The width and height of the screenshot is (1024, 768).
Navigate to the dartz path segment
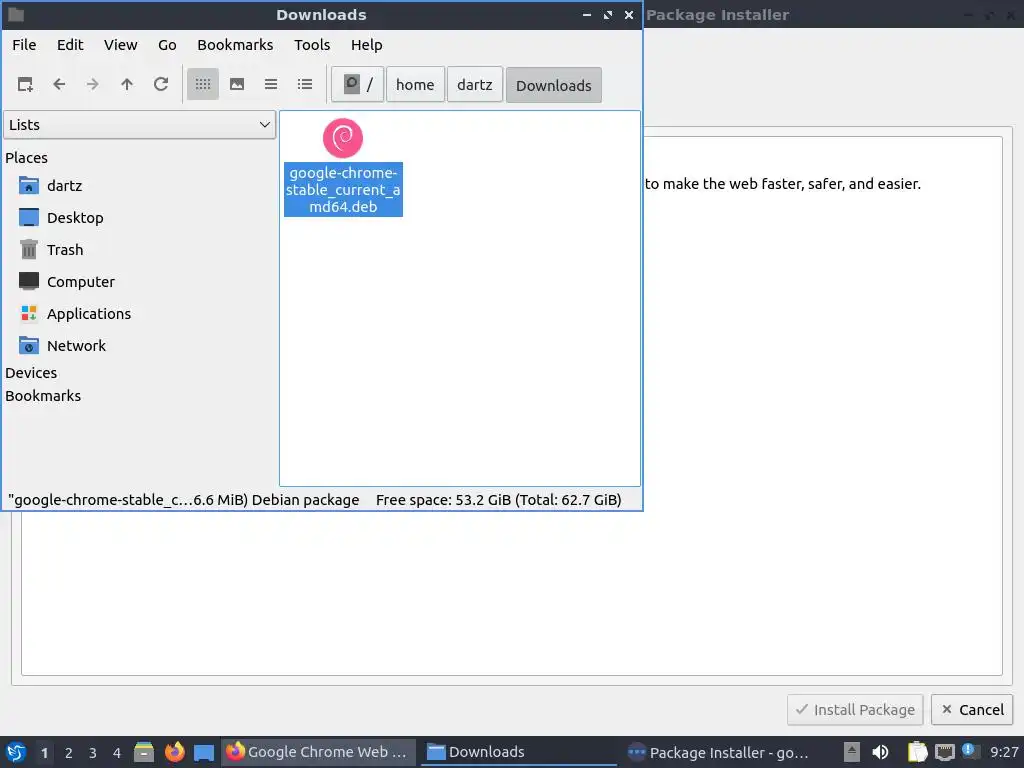[475, 85]
